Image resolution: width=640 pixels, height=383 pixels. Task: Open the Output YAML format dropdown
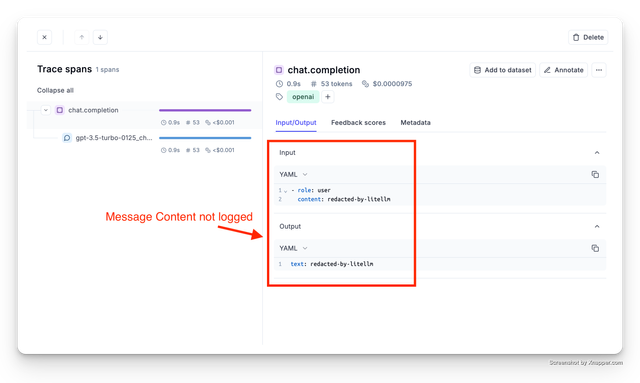[x=293, y=248]
